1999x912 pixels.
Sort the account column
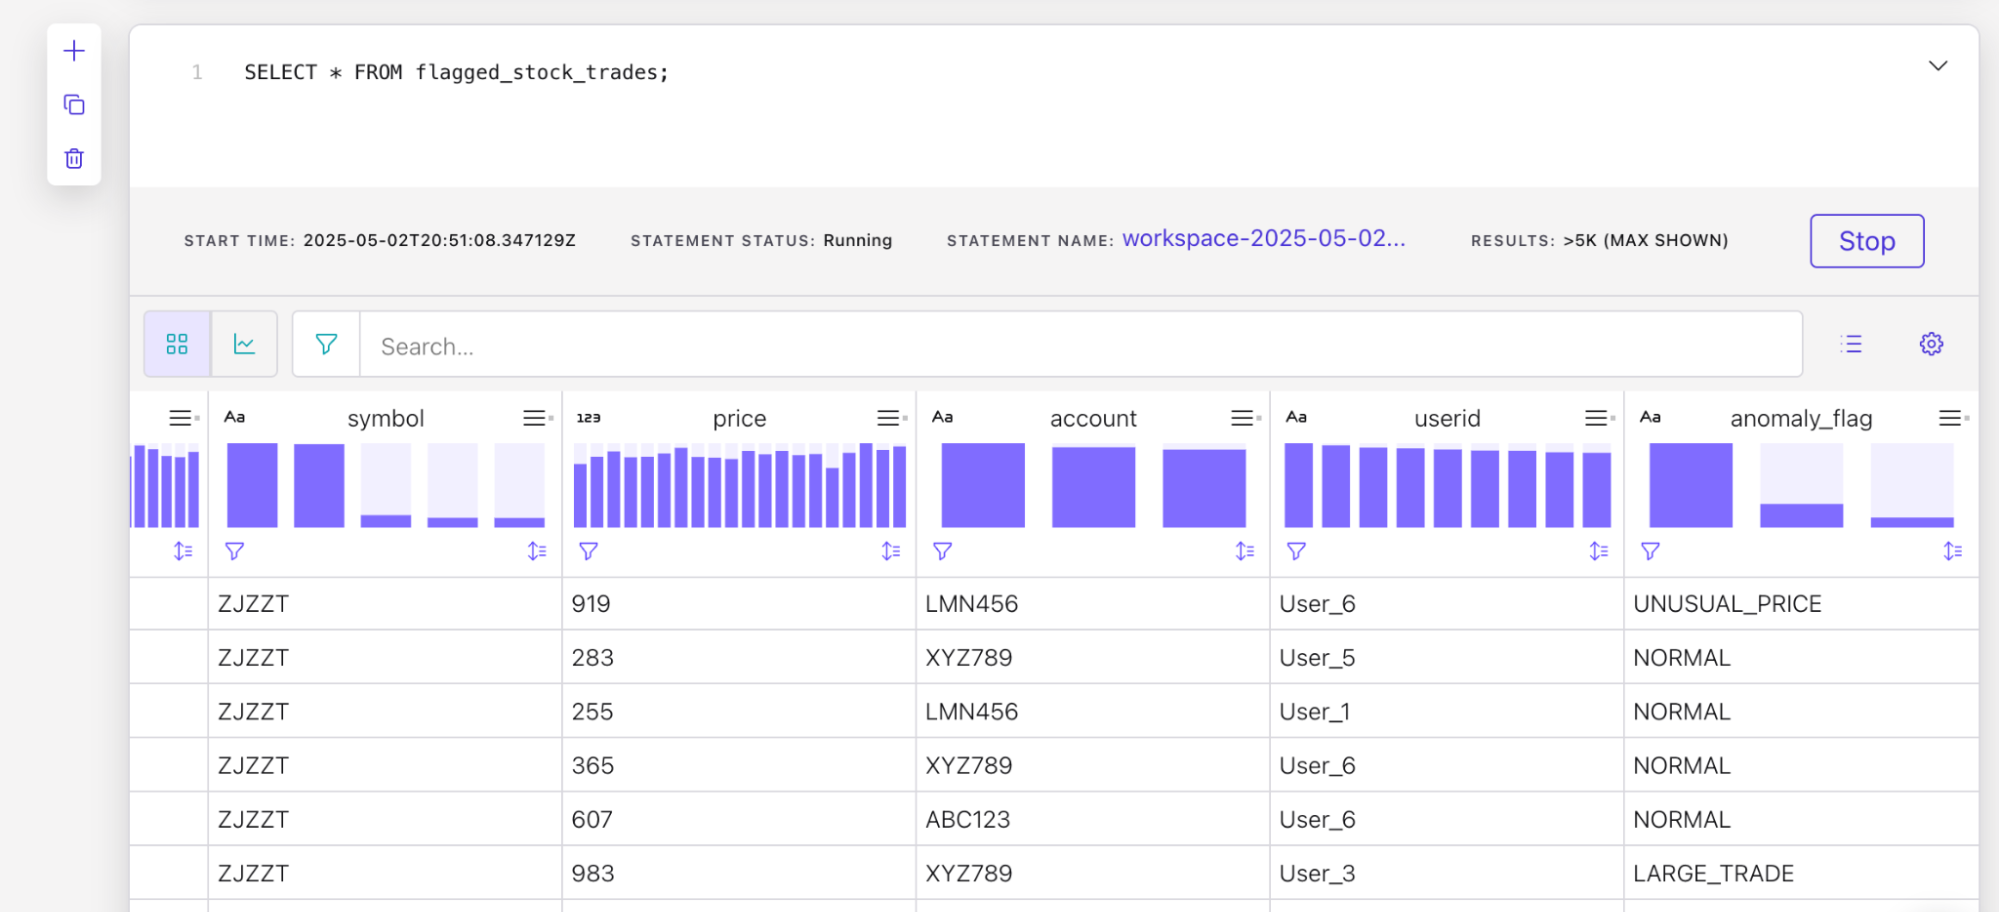1245,551
